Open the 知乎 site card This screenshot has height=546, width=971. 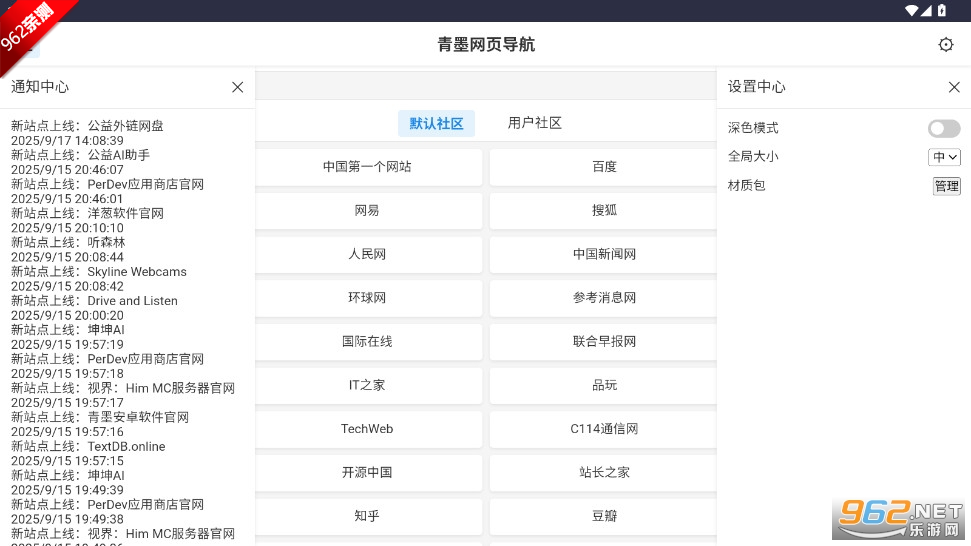click(368, 516)
